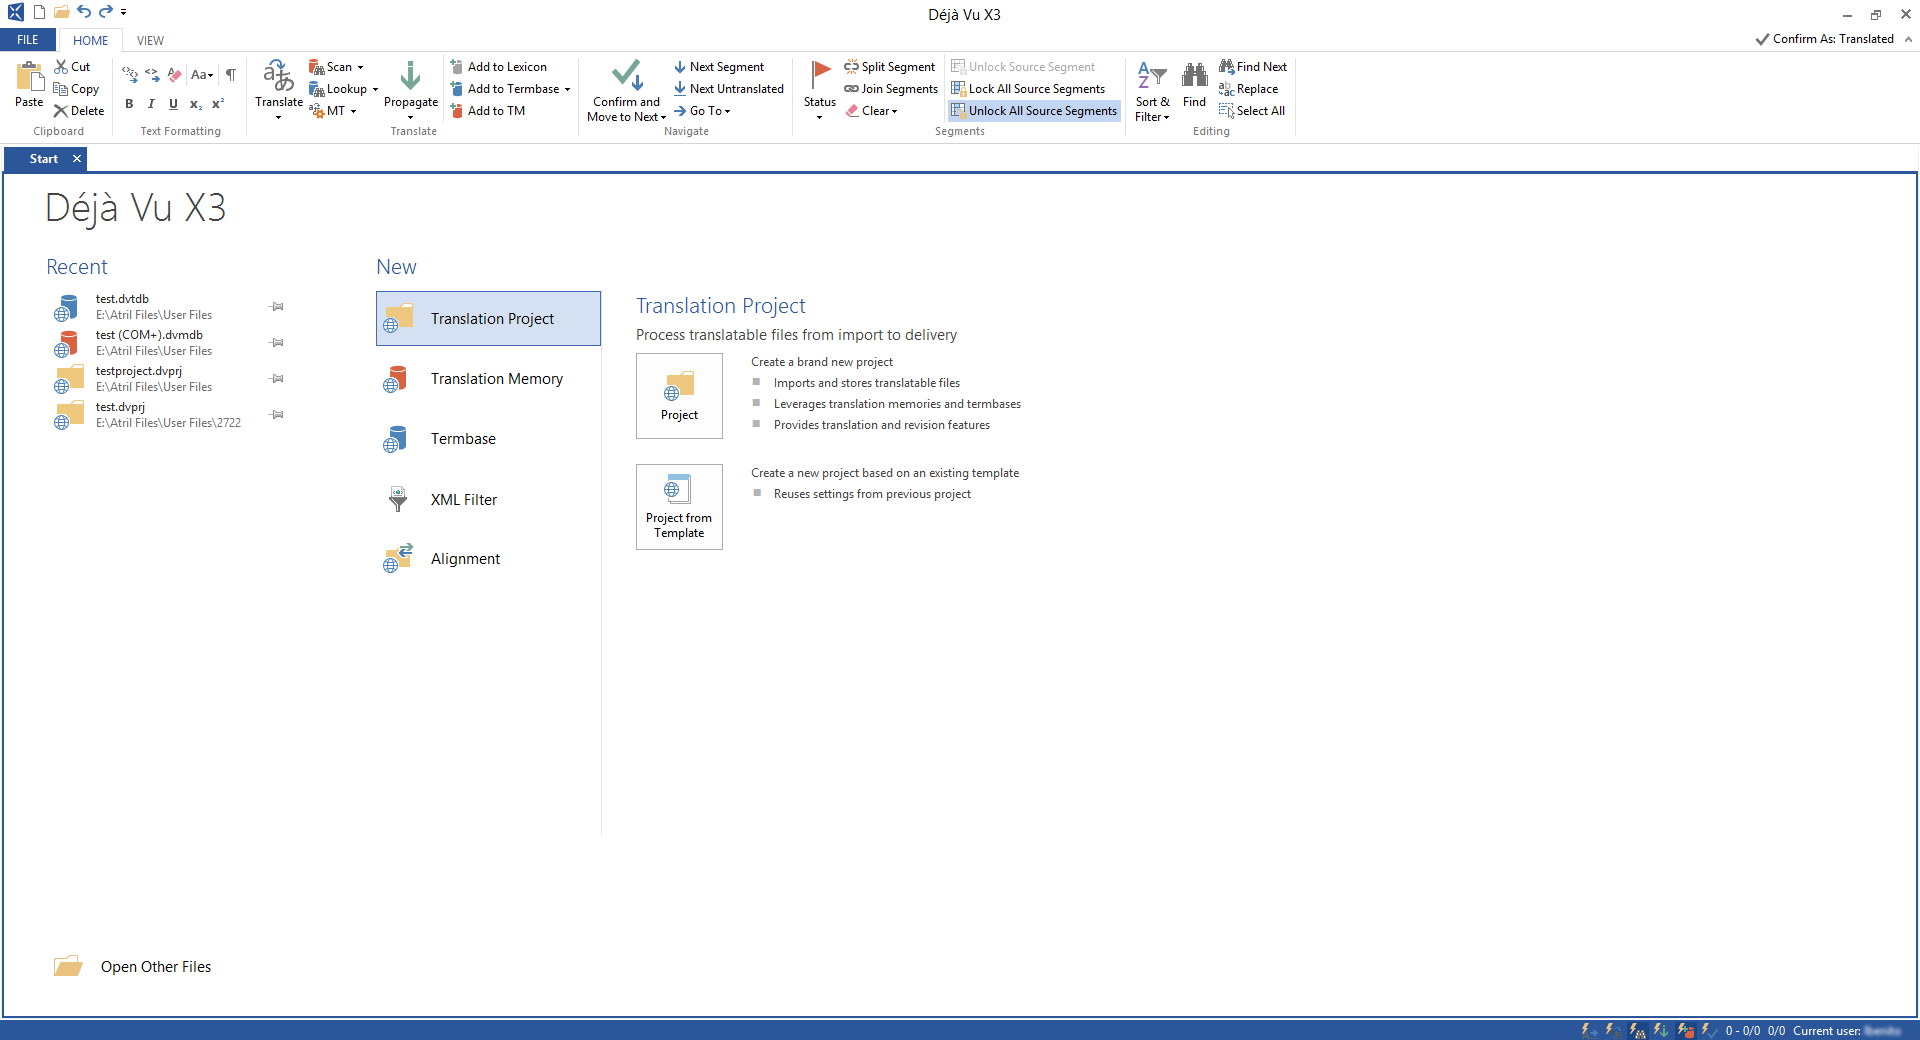The height and width of the screenshot is (1040, 1920).
Task: Open the Add to Termbase dropdown arrow
Action: pyautogui.click(x=567, y=89)
